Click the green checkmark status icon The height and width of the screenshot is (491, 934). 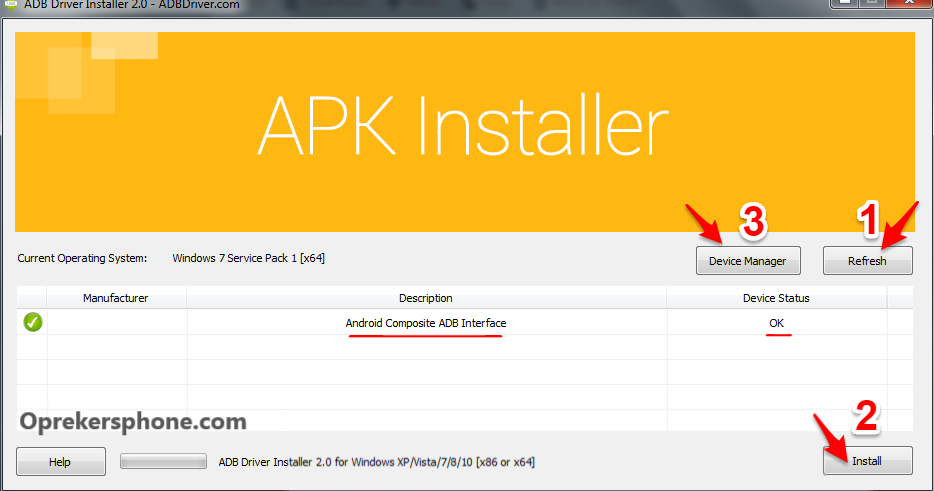pos(33,322)
